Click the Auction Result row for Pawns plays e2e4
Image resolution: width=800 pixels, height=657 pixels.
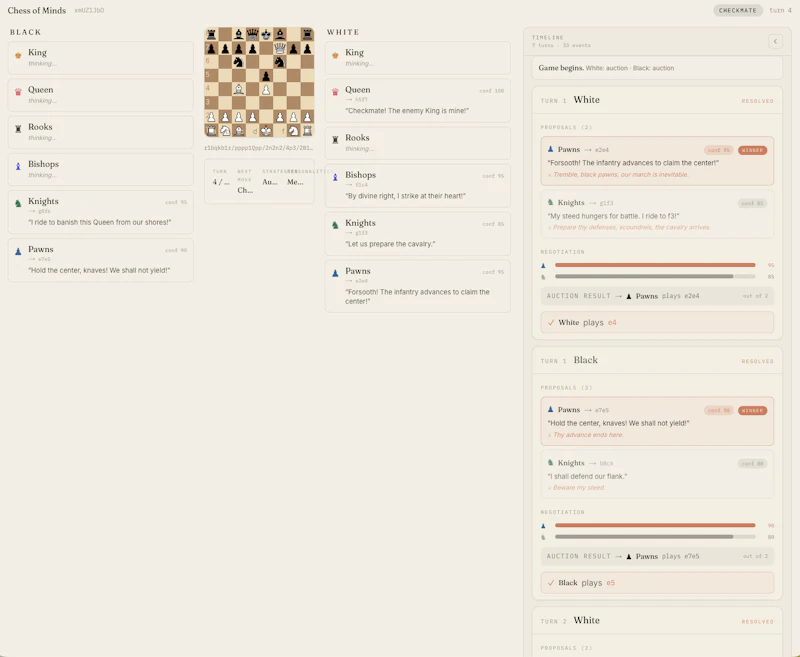[x=657, y=296]
